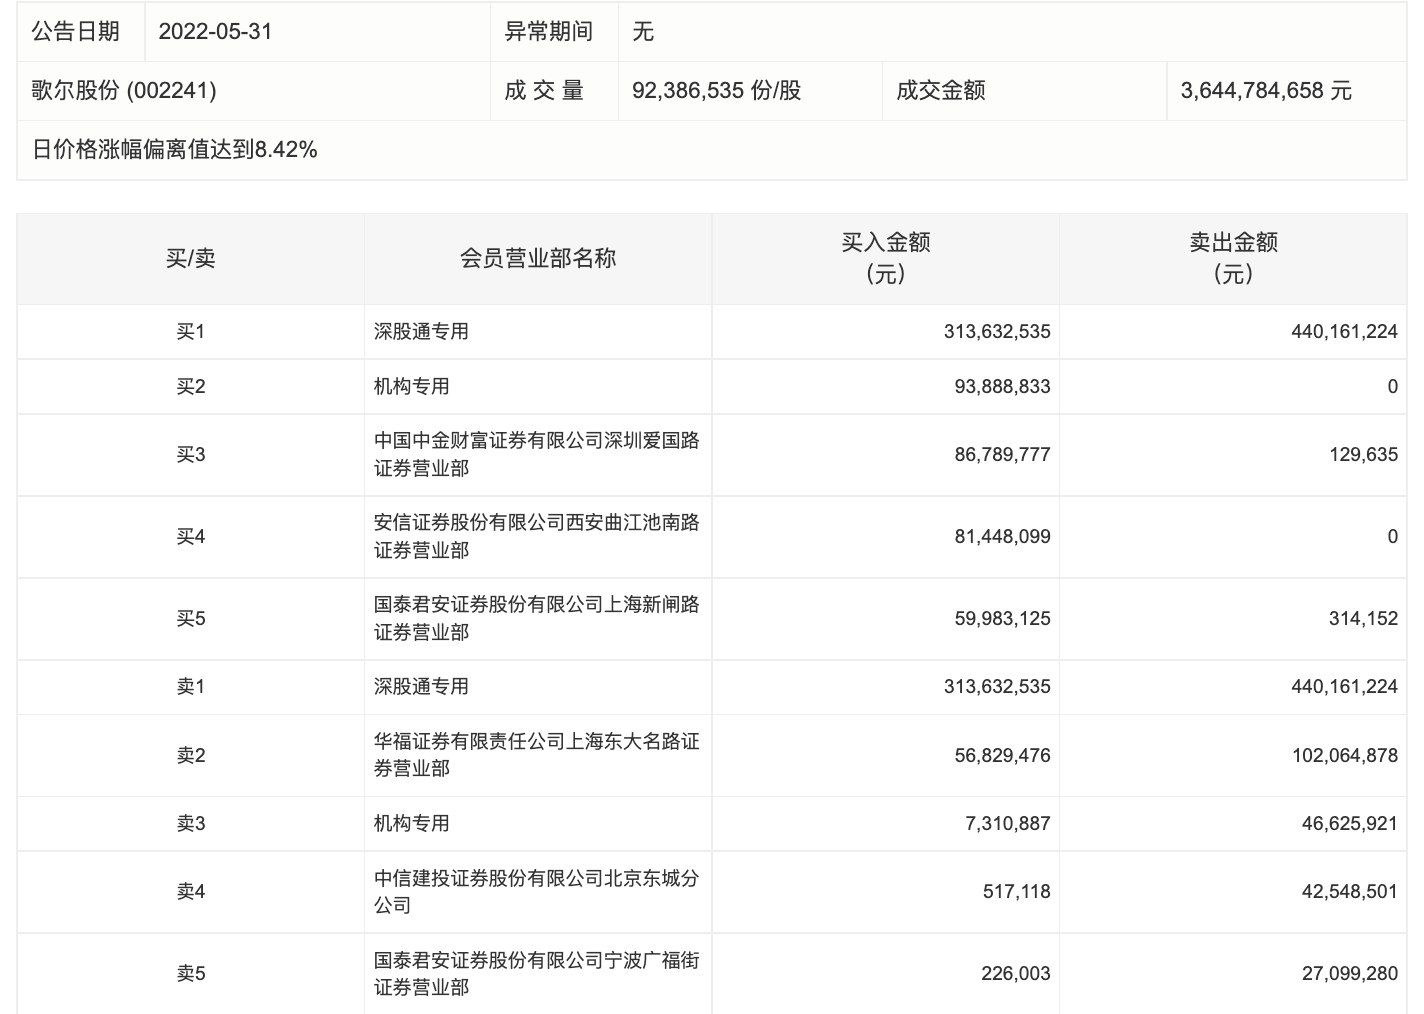Viewport: 1424px width, 1014px height.
Task: Click sell amount 440,161,224 in 卖1 row
Action: 1344,686
